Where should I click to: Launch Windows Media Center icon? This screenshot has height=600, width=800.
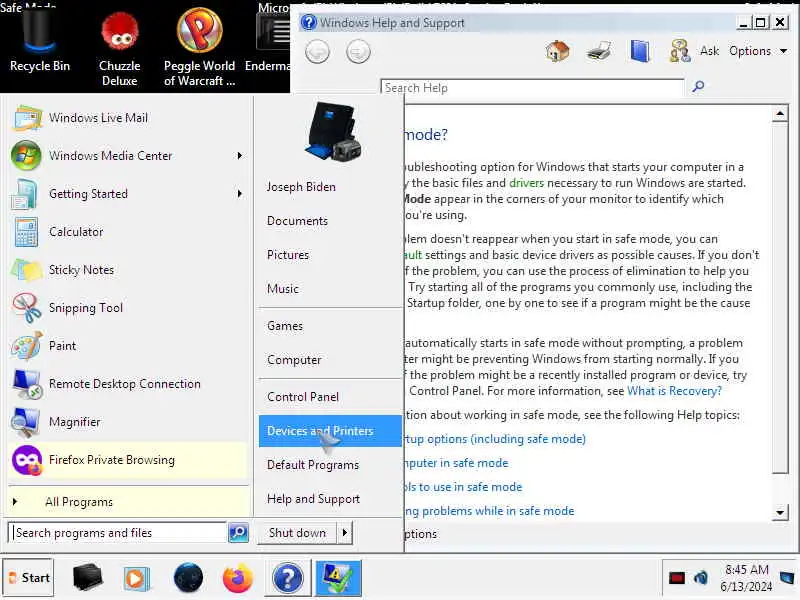tap(26, 156)
